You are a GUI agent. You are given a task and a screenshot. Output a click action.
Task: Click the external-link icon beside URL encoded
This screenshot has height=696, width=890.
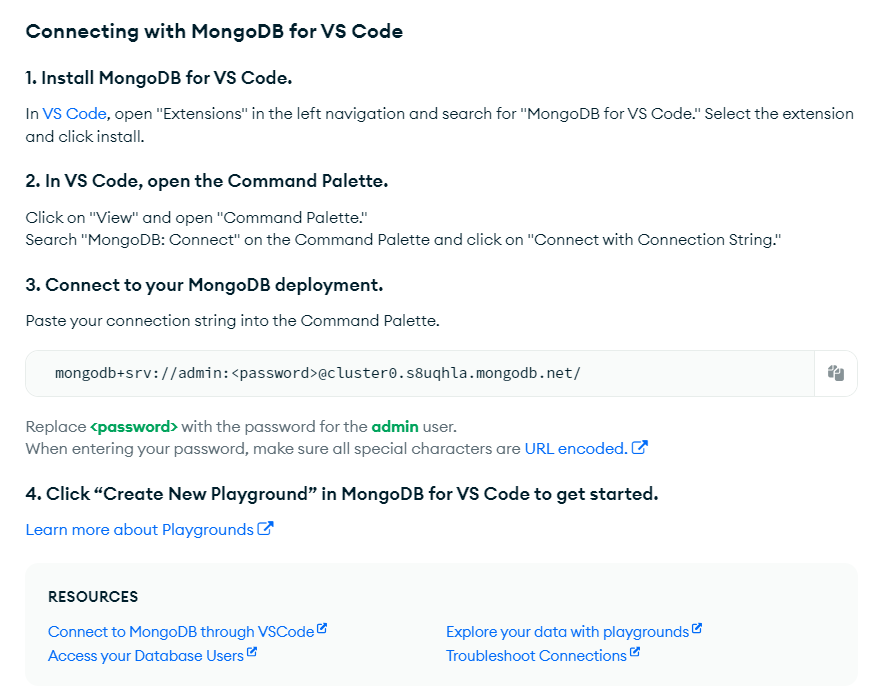640,447
